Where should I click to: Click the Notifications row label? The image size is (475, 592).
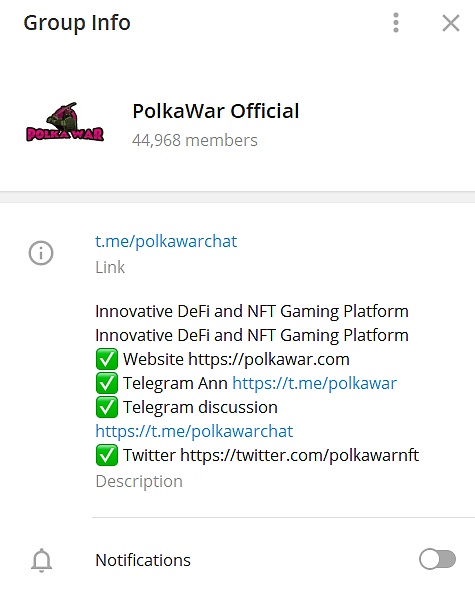[143, 560]
